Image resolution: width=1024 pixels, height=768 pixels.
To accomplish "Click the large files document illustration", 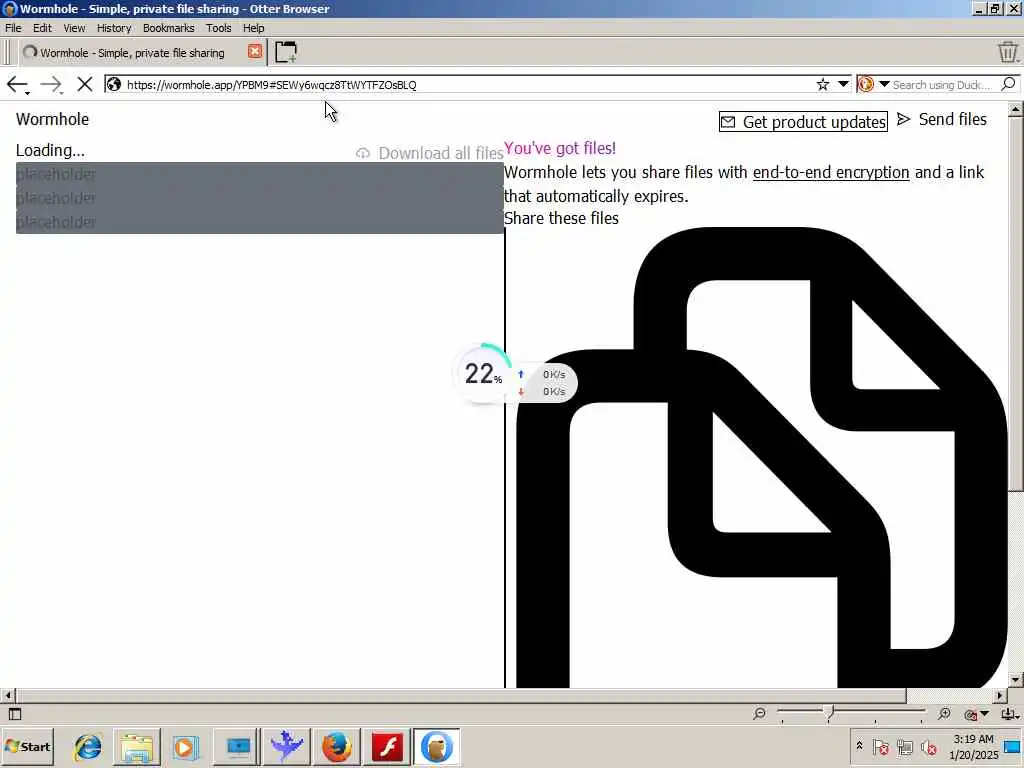I will (762, 457).
